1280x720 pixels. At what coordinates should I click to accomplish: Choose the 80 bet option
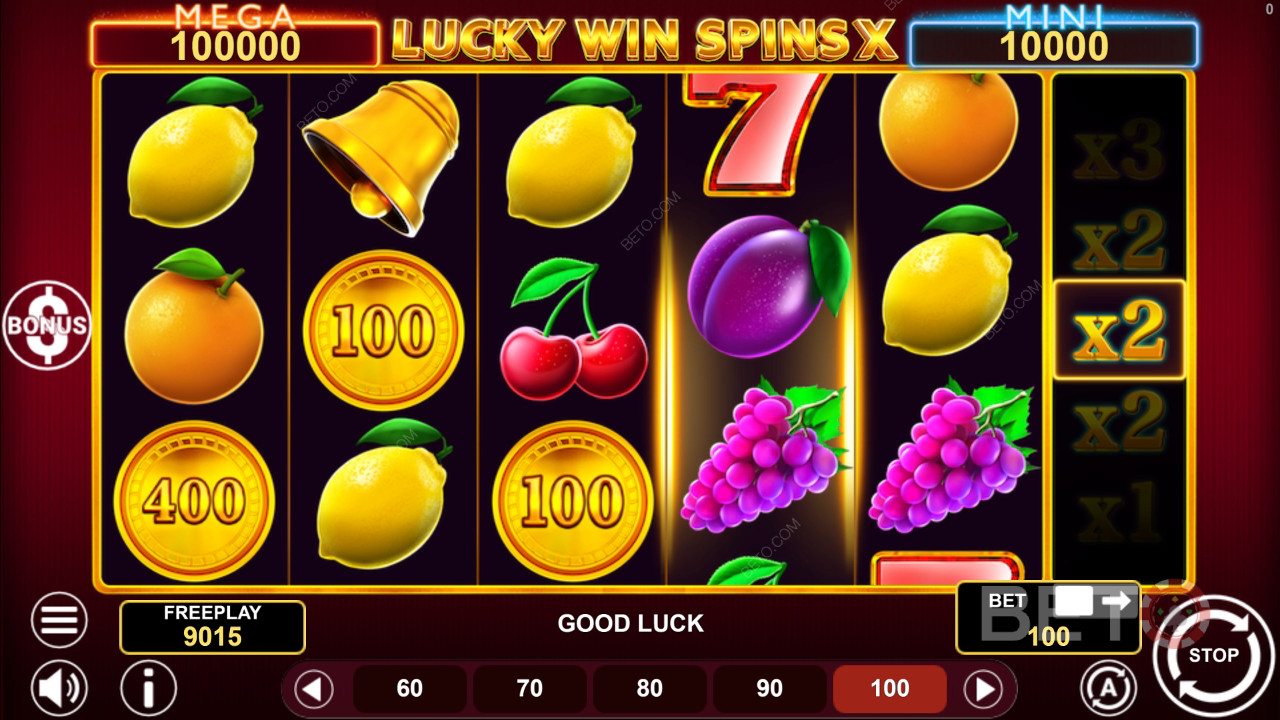point(650,689)
